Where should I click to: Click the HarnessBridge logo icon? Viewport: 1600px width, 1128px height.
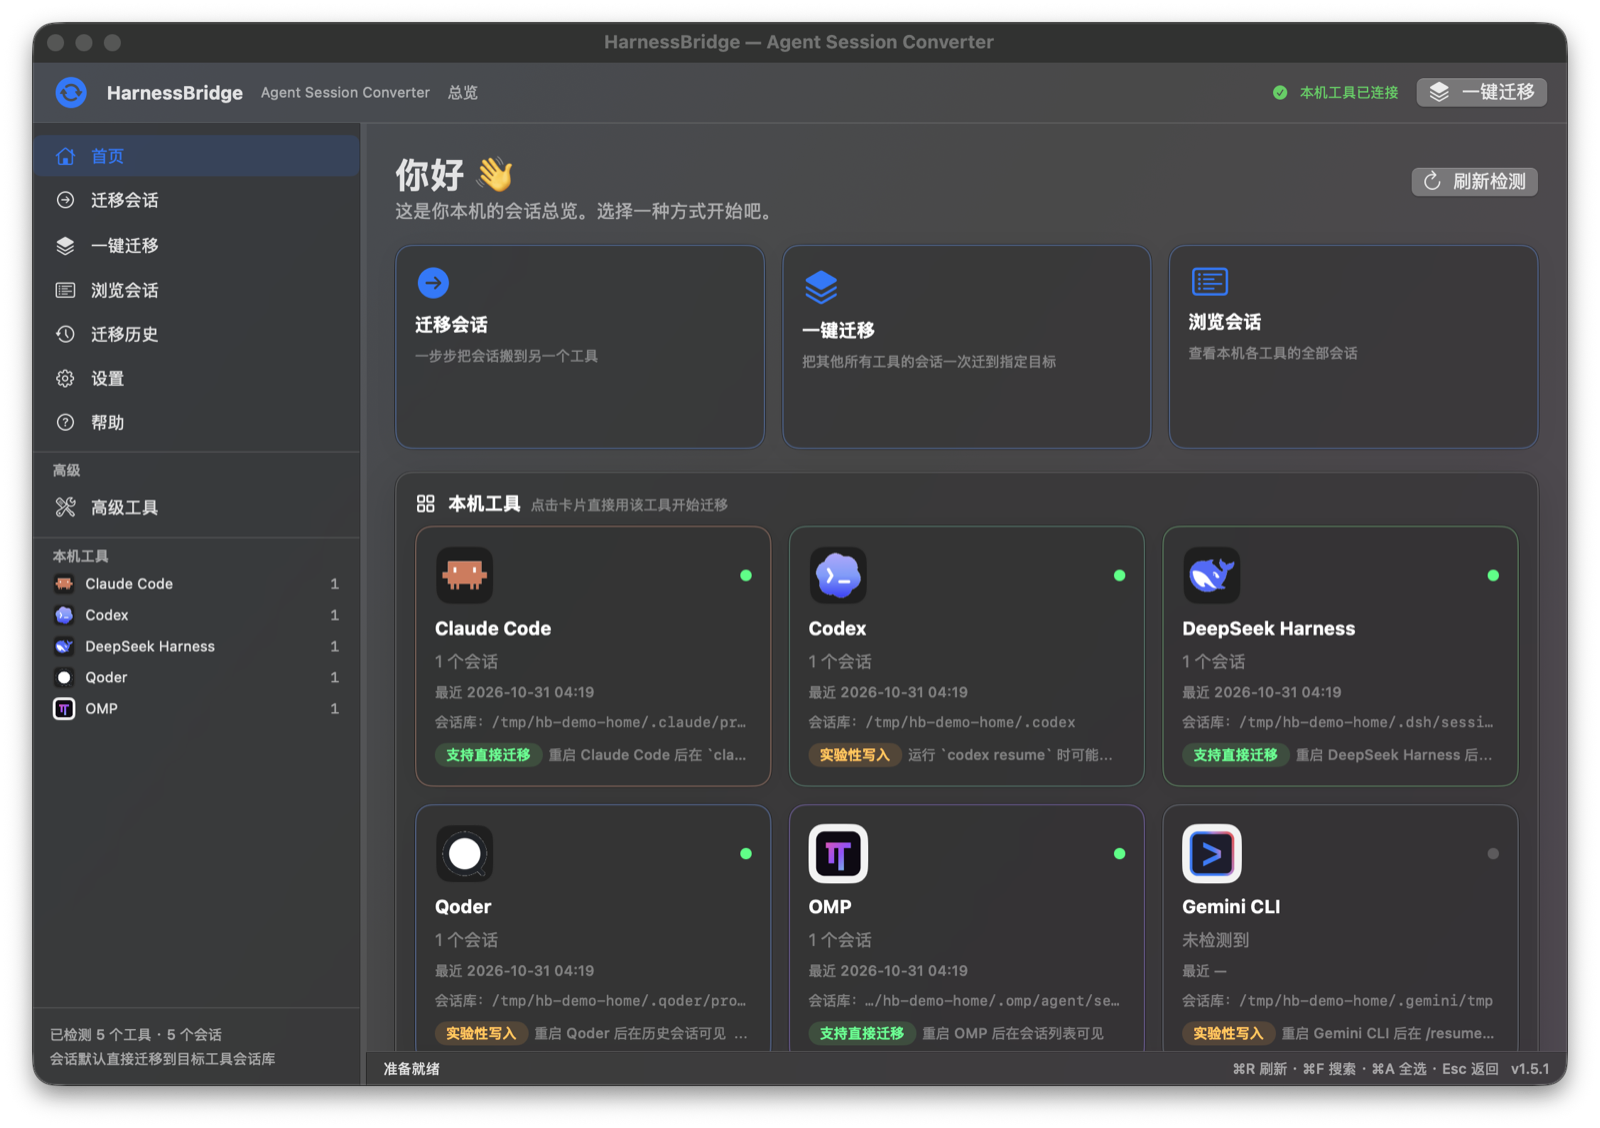[x=71, y=93]
